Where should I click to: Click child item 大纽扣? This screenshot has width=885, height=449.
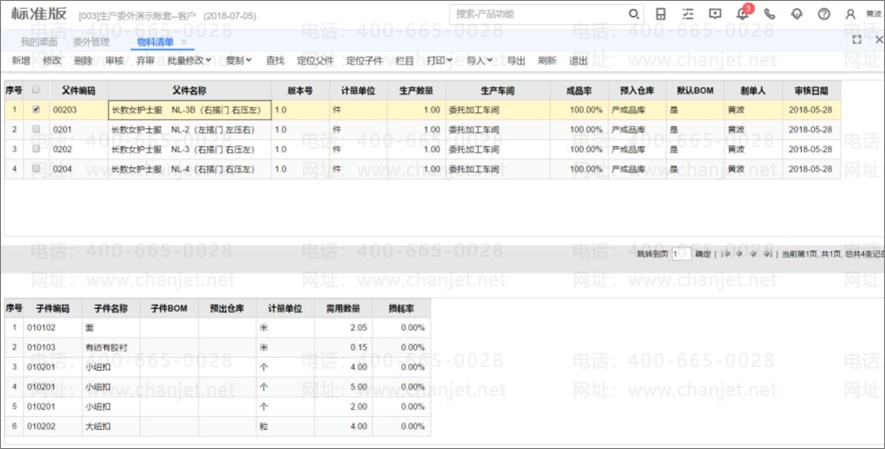pyautogui.click(x=98, y=426)
